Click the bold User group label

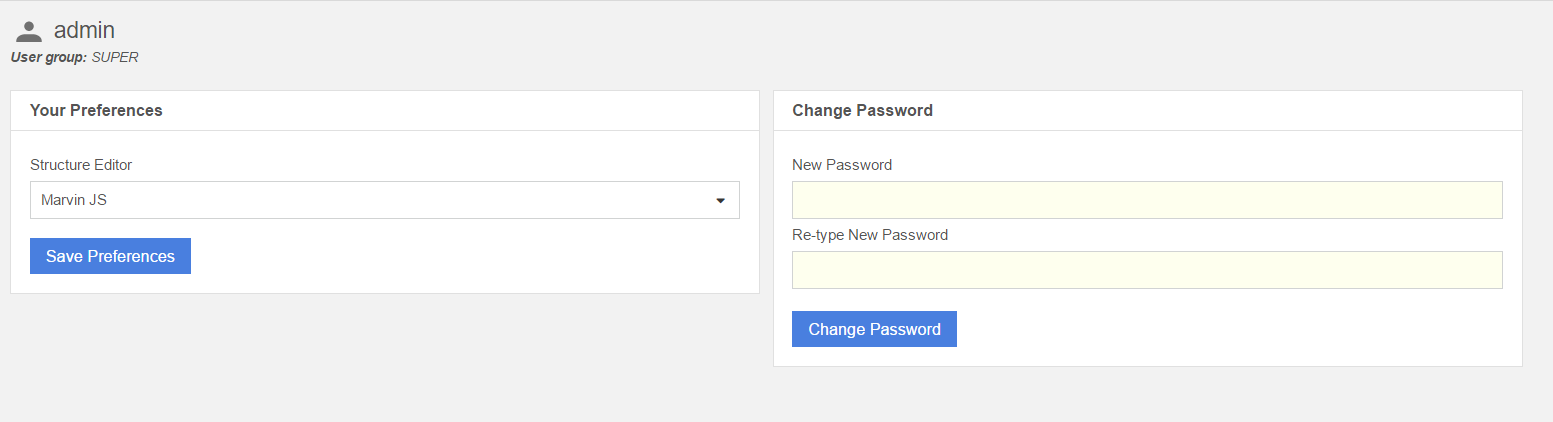click(48, 58)
